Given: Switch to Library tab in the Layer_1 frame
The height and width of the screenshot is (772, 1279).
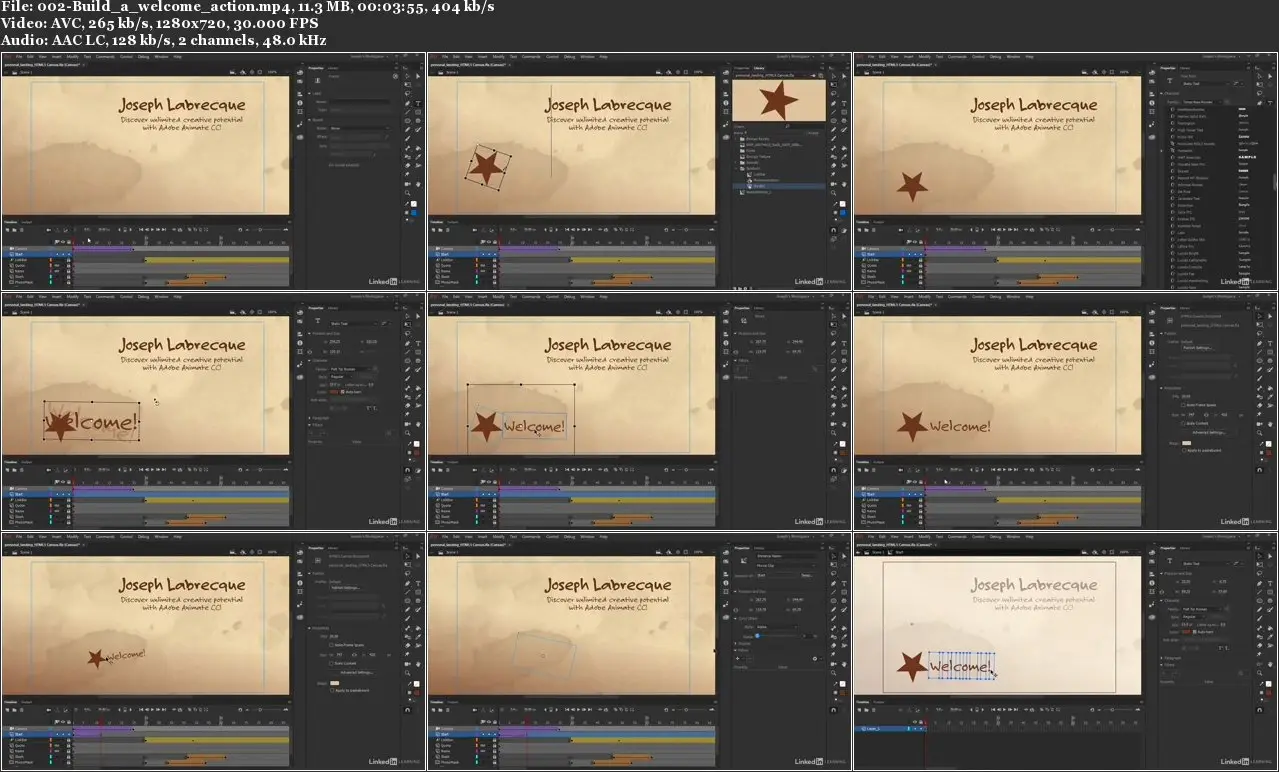Looking at the screenshot, I should click(1185, 548).
